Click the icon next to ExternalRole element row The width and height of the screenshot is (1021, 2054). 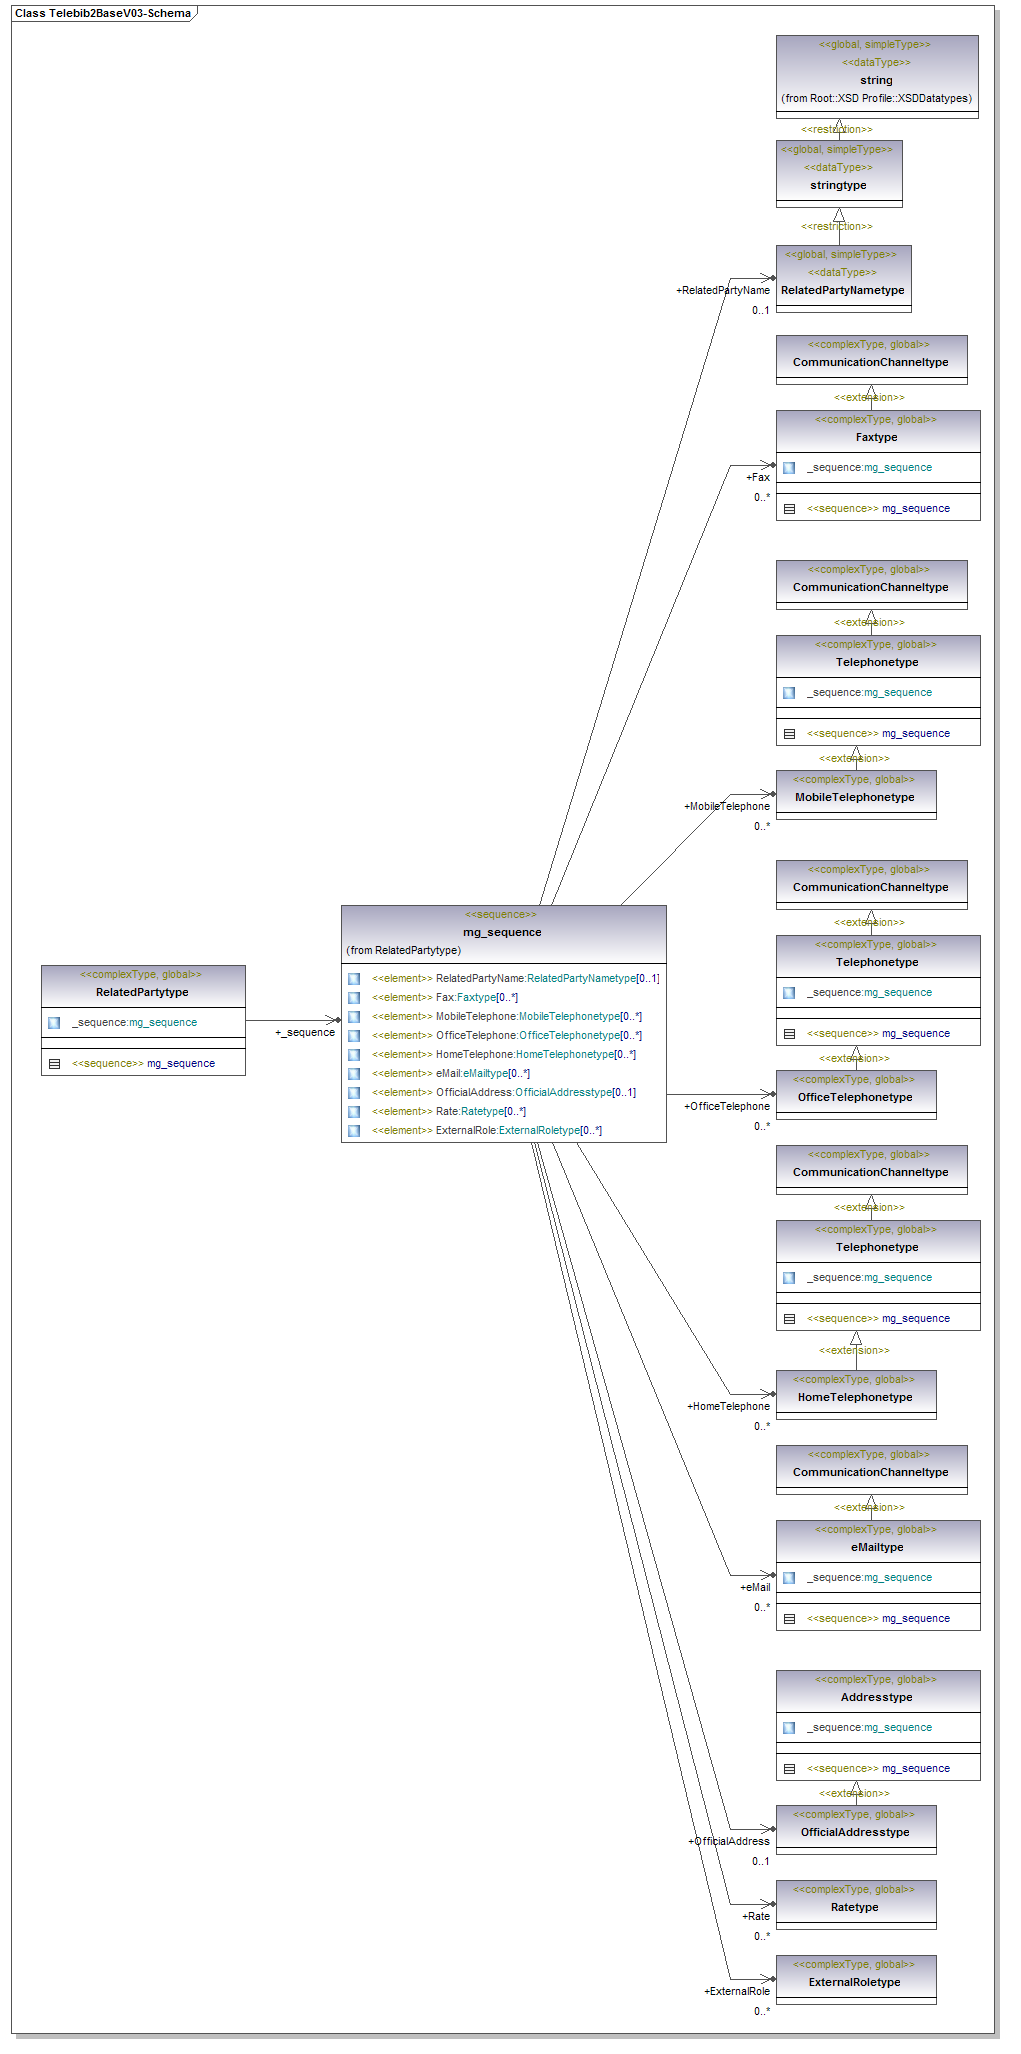pos(354,1131)
